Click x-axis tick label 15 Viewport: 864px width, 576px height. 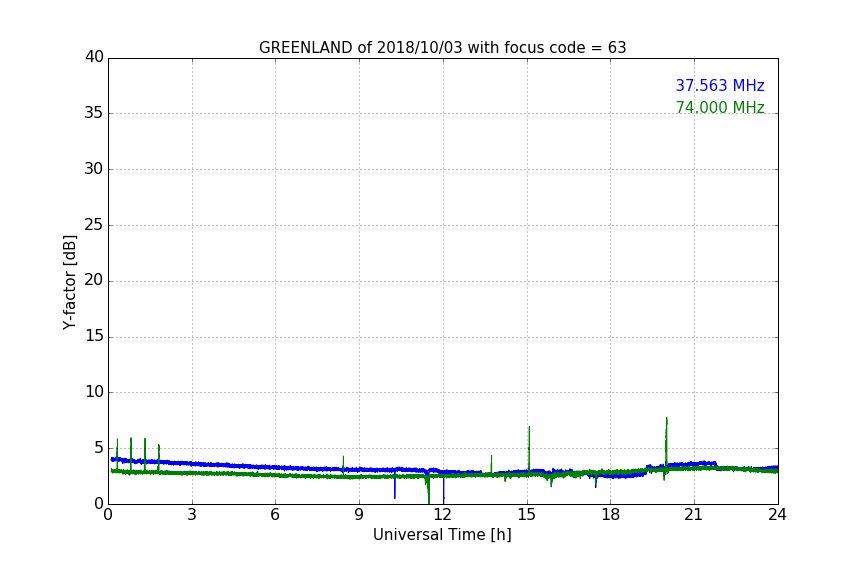[x=527, y=515]
